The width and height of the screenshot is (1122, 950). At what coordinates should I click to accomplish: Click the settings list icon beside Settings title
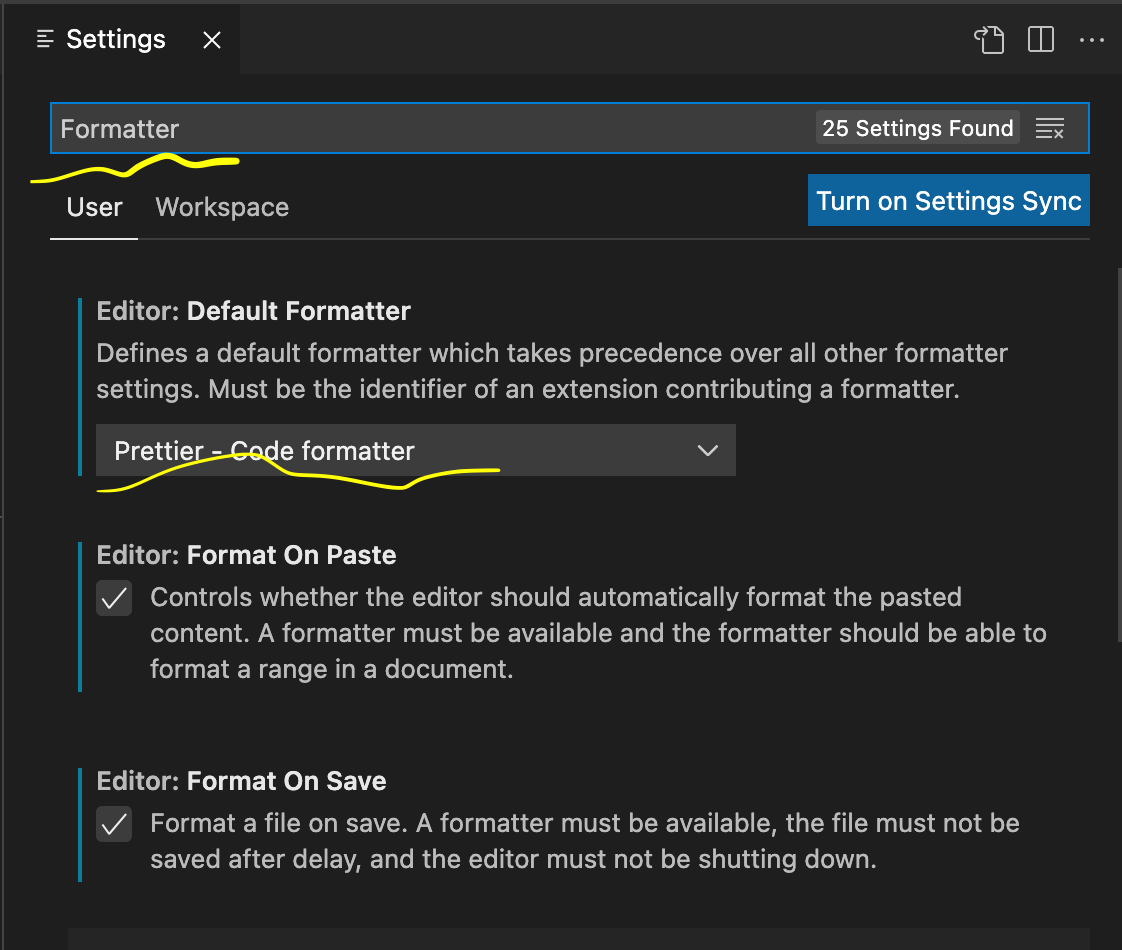(43, 39)
